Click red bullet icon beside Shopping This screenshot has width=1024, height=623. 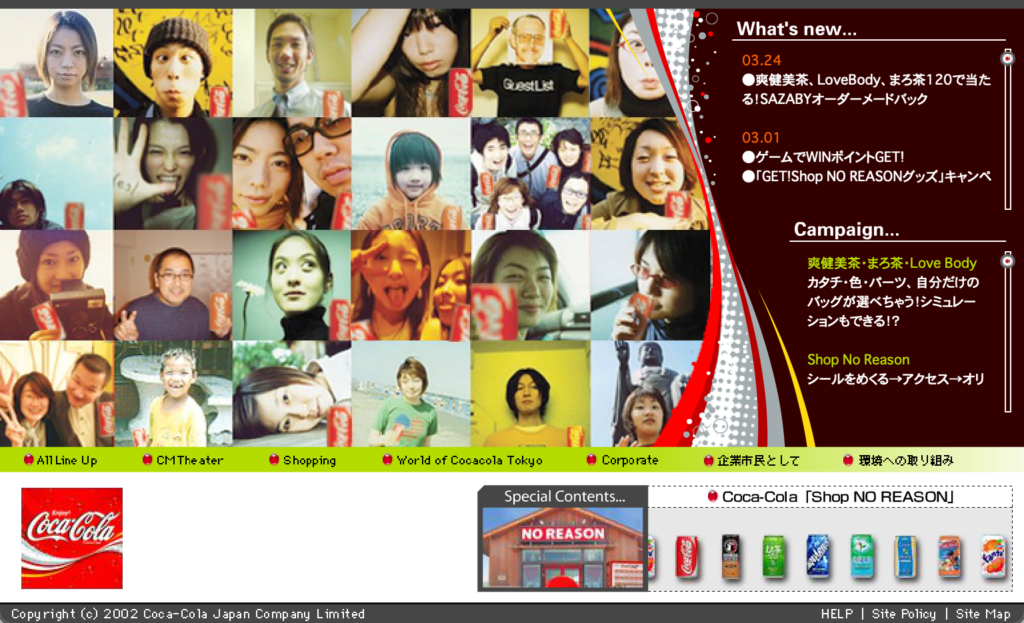(274, 460)
